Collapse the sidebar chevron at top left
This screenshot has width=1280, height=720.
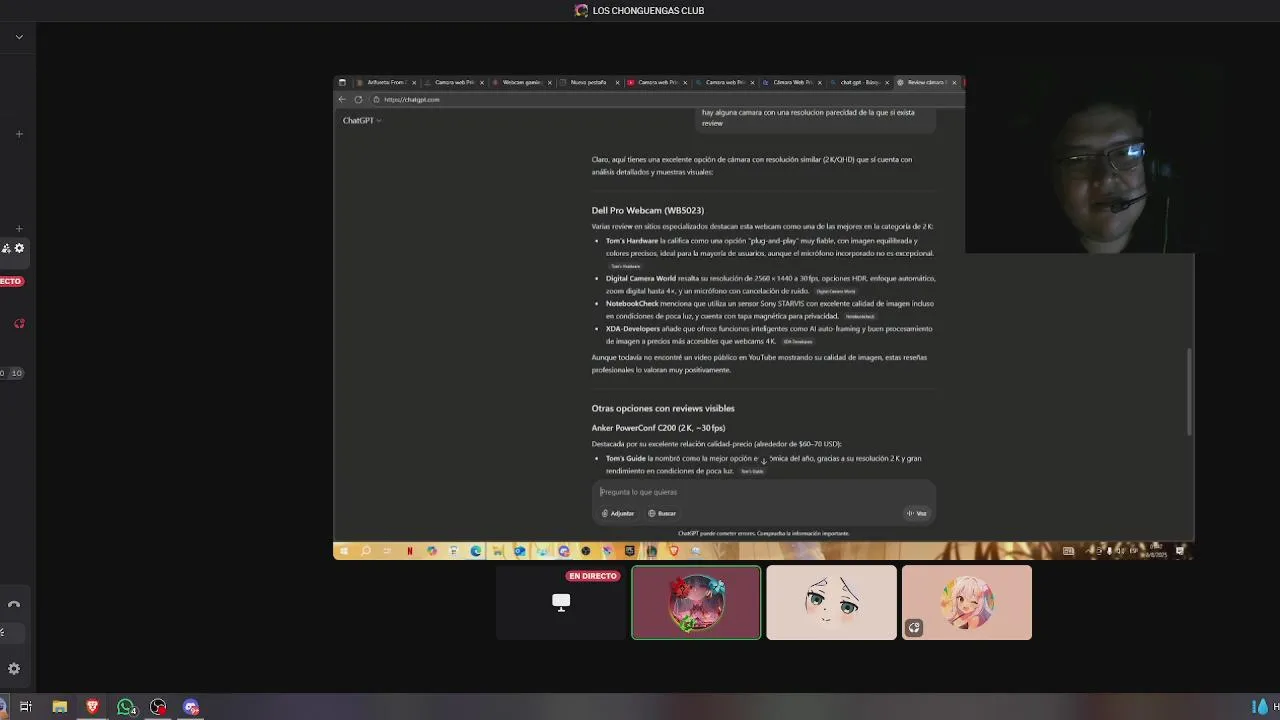pos(19,37)
